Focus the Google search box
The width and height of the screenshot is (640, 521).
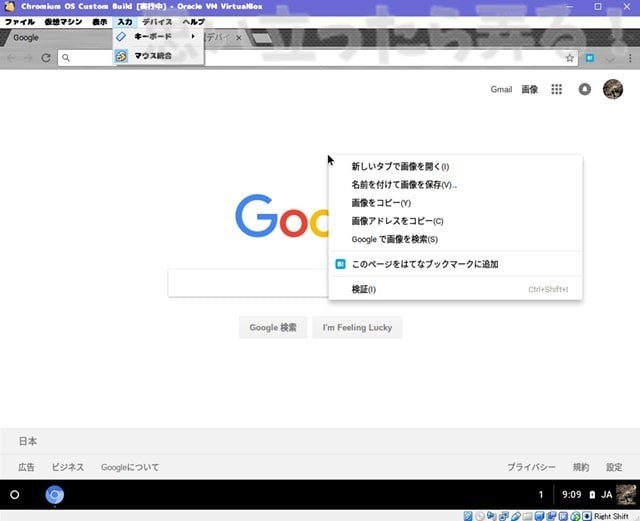point(248,283)
